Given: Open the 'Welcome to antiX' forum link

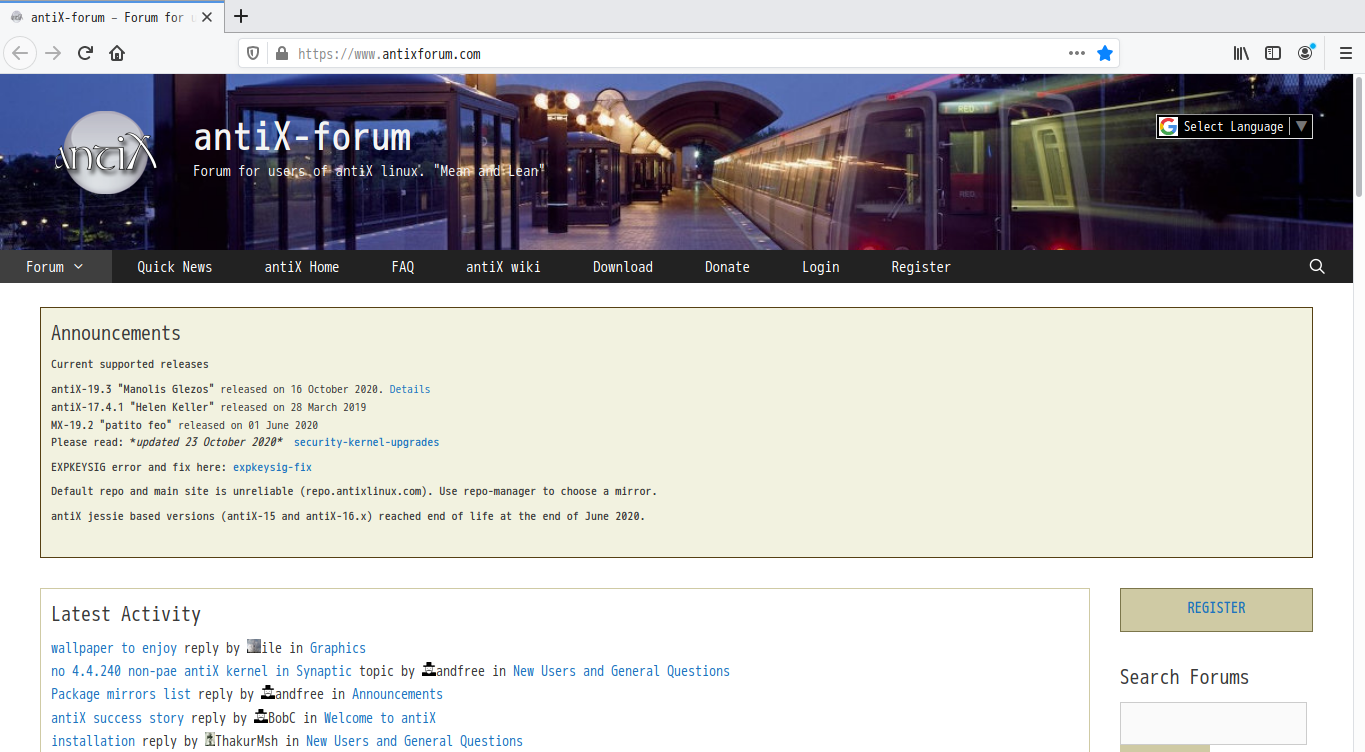Looking at the screenshot, I should tap(380, 718).
